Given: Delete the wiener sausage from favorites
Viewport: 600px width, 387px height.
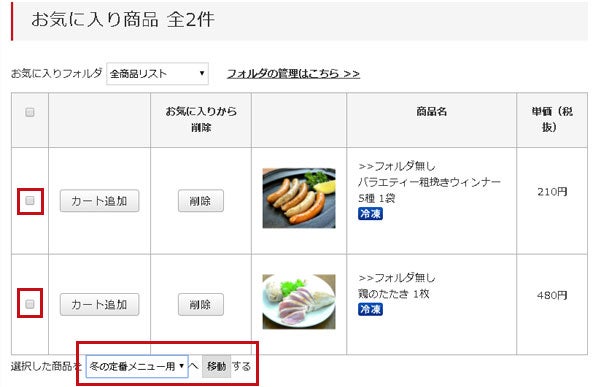Looking at the screenshot, I should tap(201, 201).
